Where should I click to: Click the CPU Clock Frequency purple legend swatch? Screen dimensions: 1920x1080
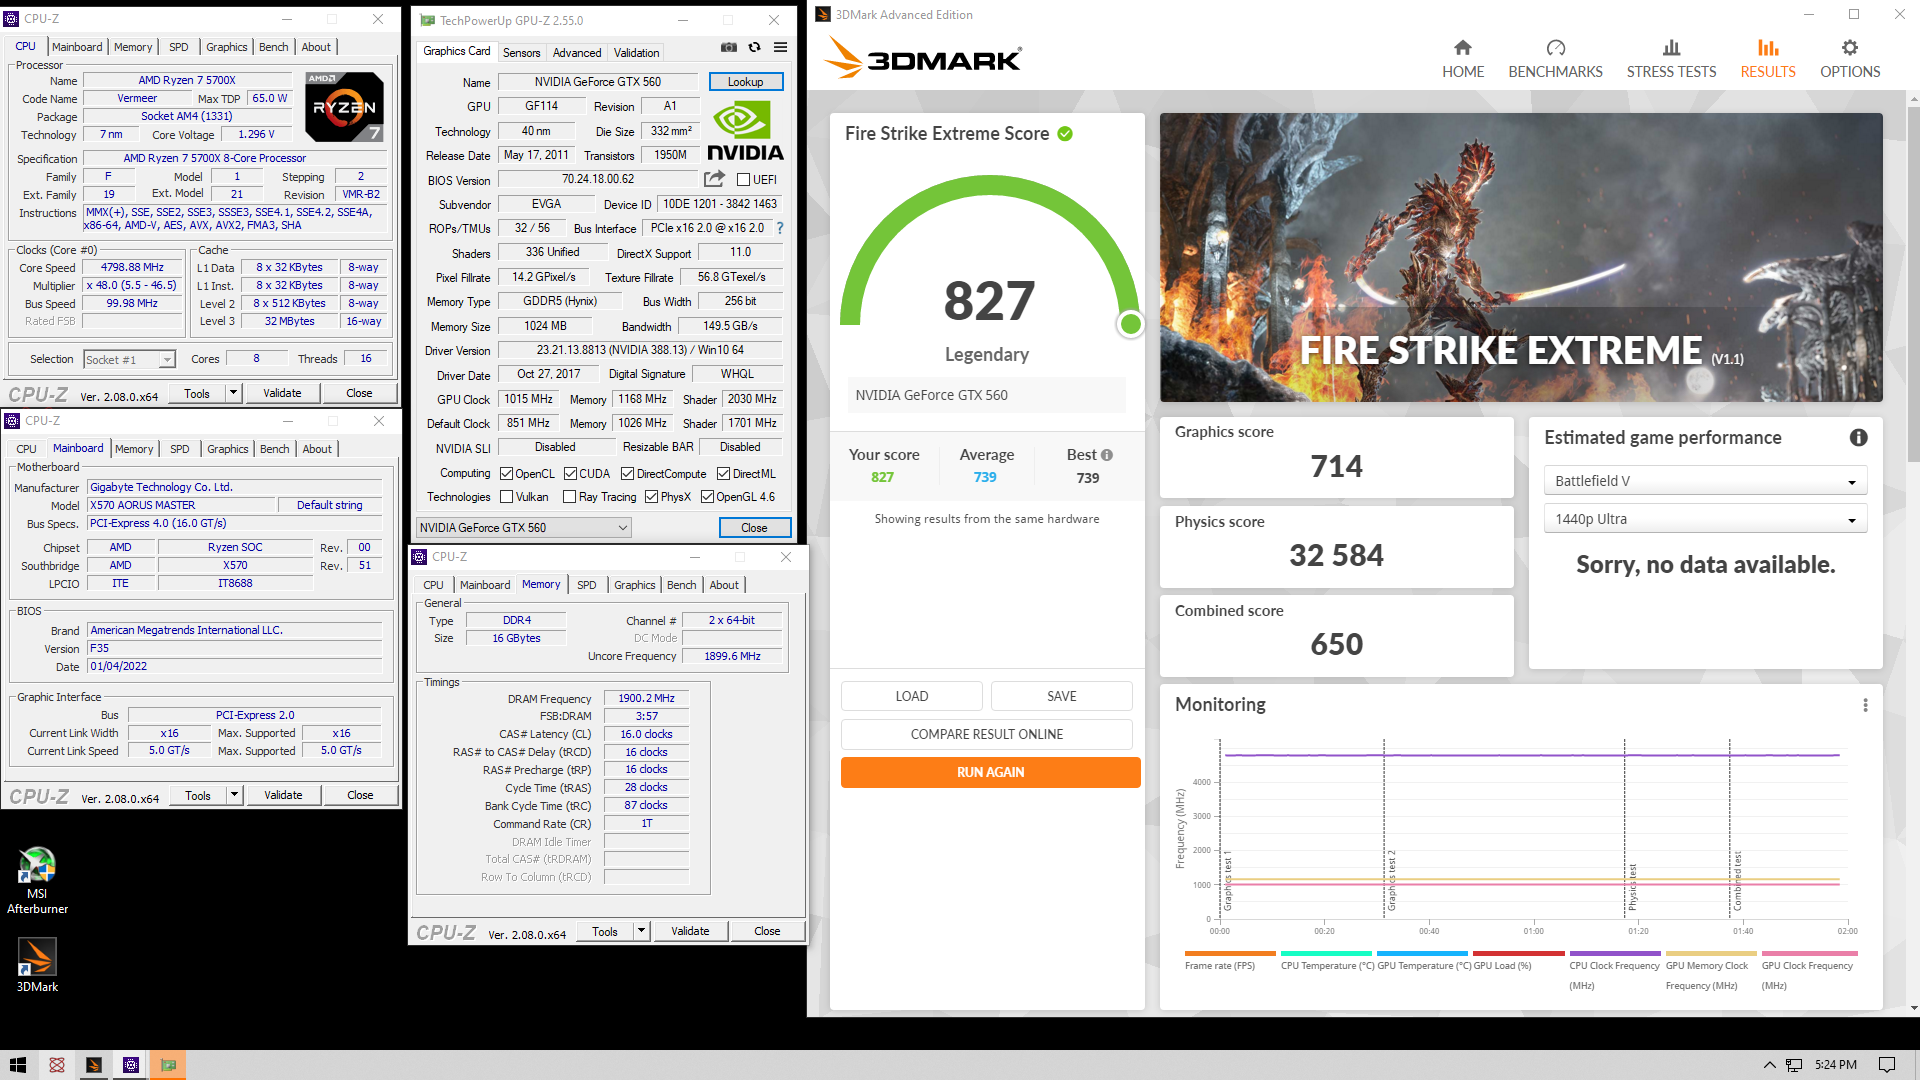1614,953
